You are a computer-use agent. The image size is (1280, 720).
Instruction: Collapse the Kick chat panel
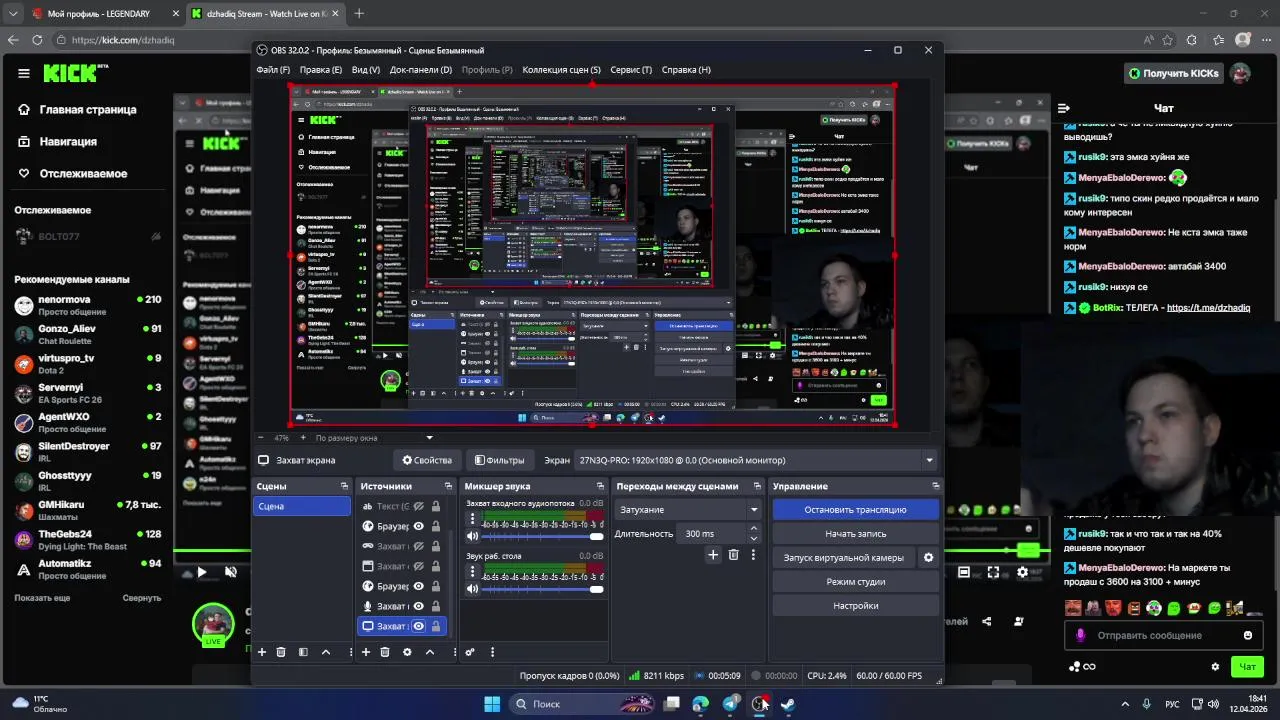pyautogui.click(x=1064, y=108)
